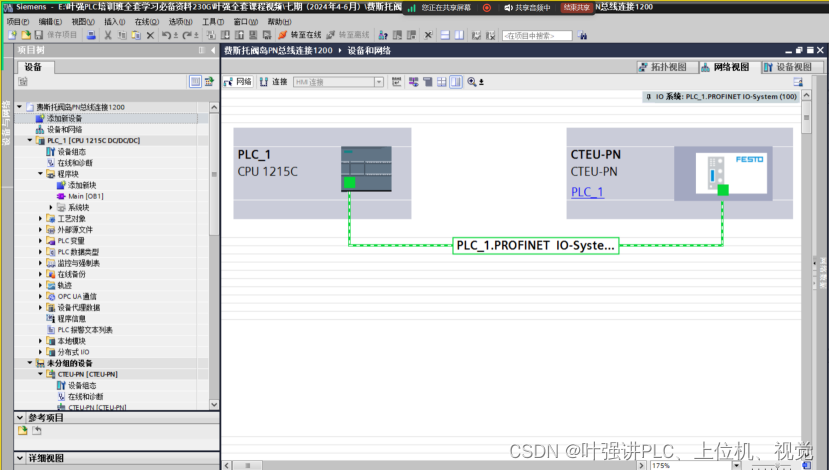The width and height of the screenshot is (829, 470).
Task: Click the search-in-project input field
Action: click(x=537, y=35)
